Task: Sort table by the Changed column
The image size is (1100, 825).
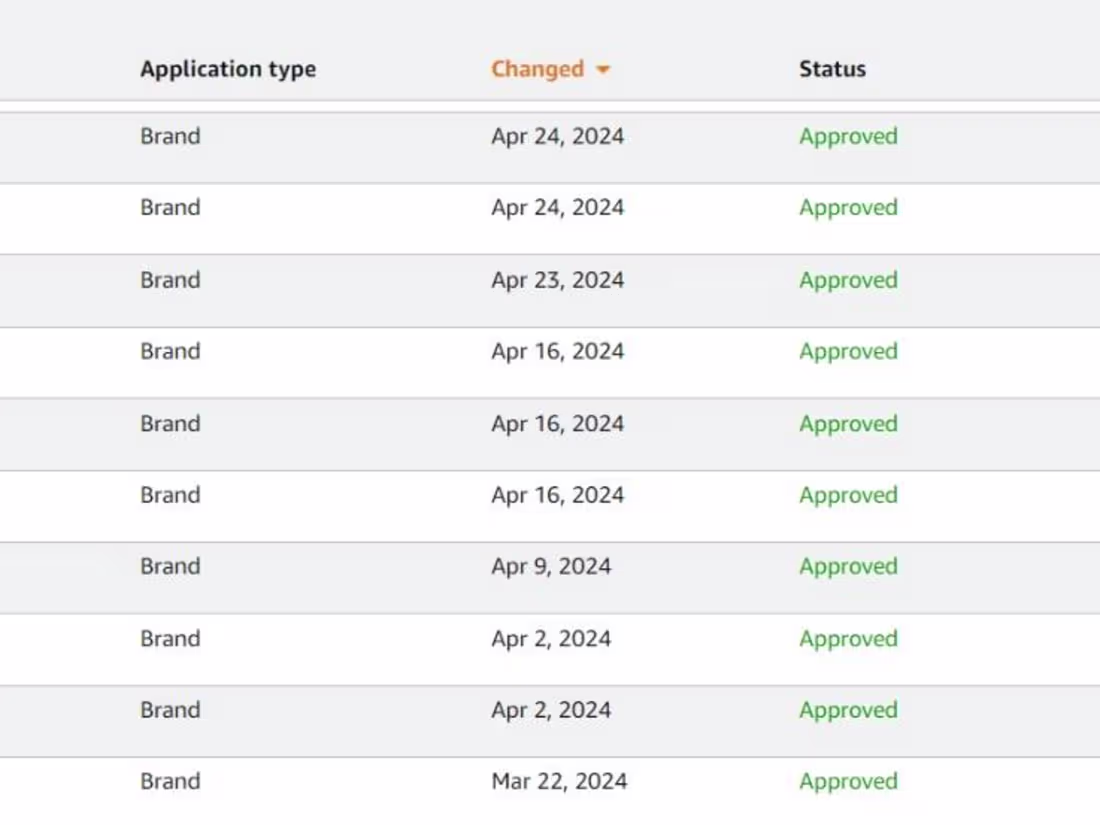Action: click(538, 69)
